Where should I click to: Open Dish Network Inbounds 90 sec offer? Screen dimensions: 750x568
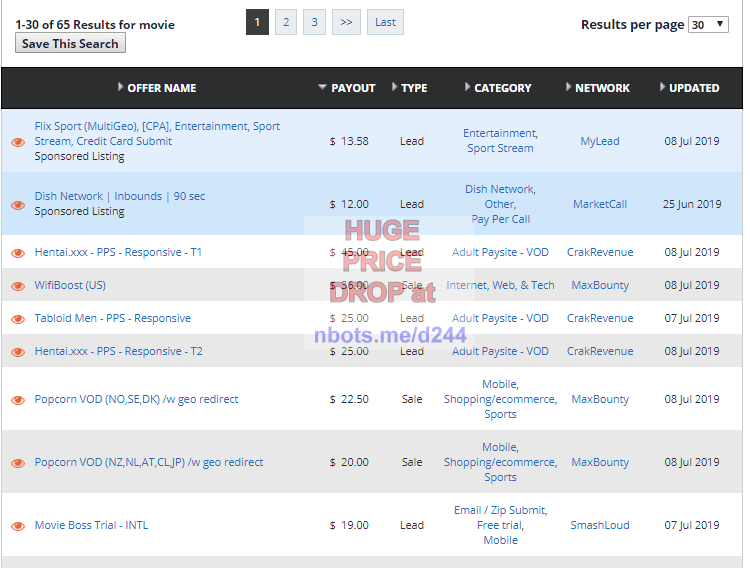[120, 196]
